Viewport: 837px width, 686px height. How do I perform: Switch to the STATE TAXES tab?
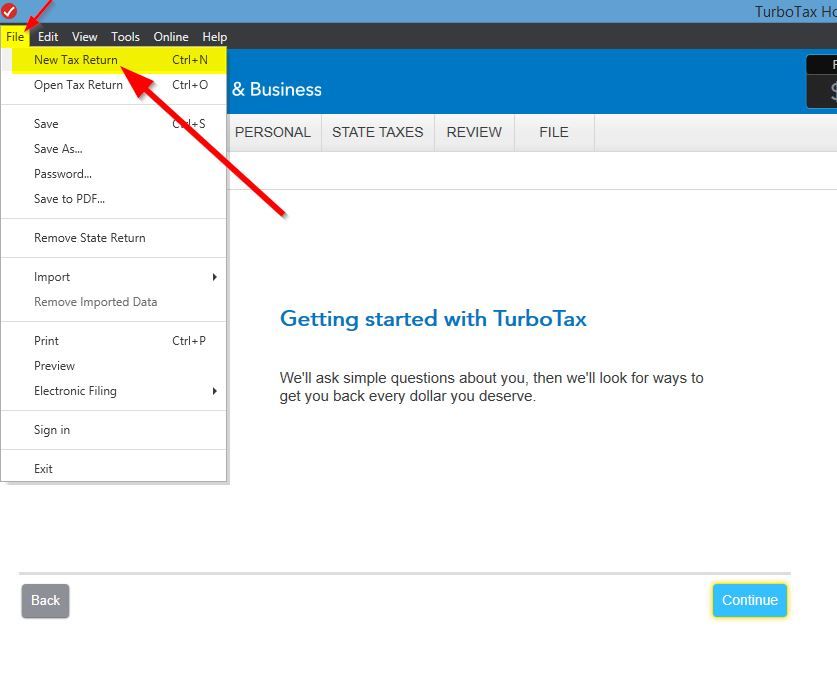coord(378,132)
